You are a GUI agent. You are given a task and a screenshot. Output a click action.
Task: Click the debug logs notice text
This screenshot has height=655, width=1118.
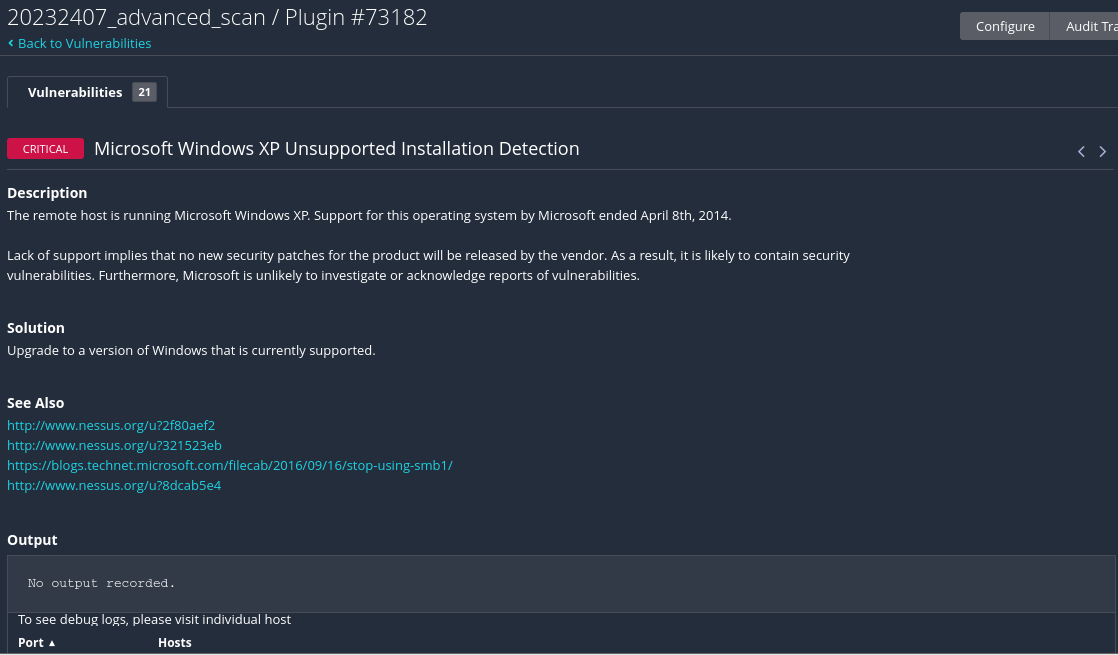(x=155, y=620)
